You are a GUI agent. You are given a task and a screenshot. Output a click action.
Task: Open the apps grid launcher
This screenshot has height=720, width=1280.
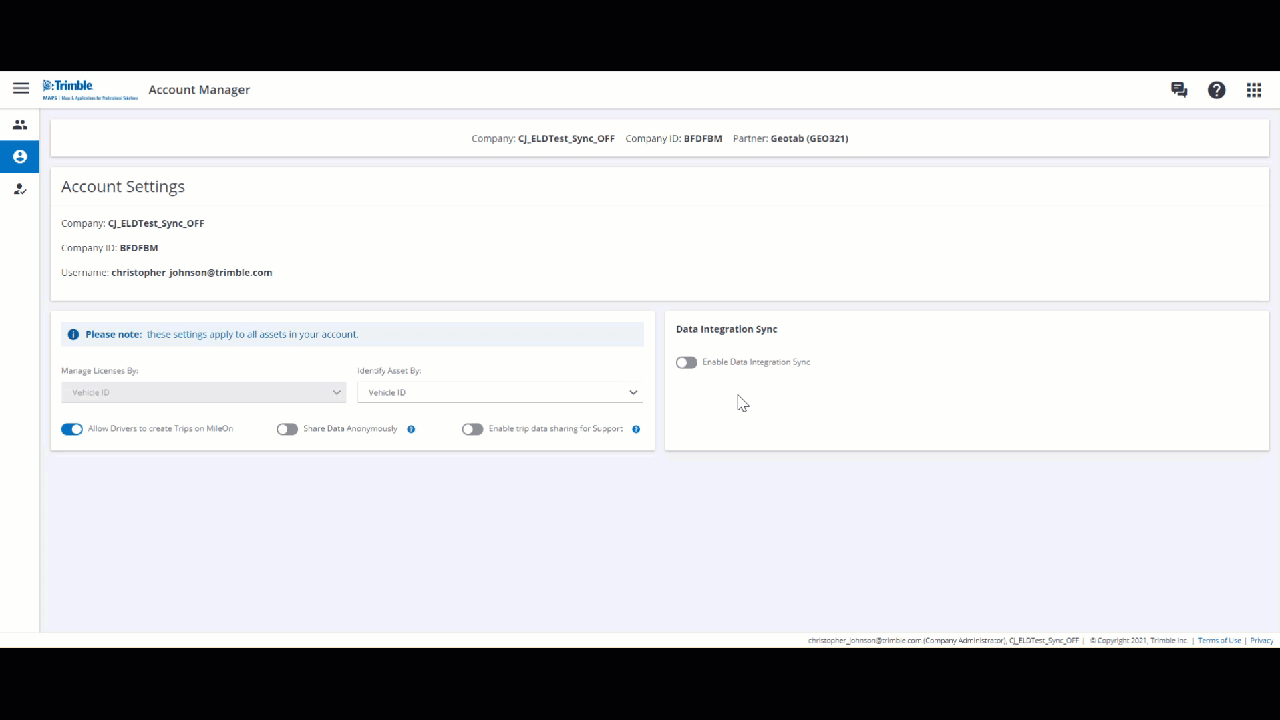pyautogui.click(x=1254, y=90)
